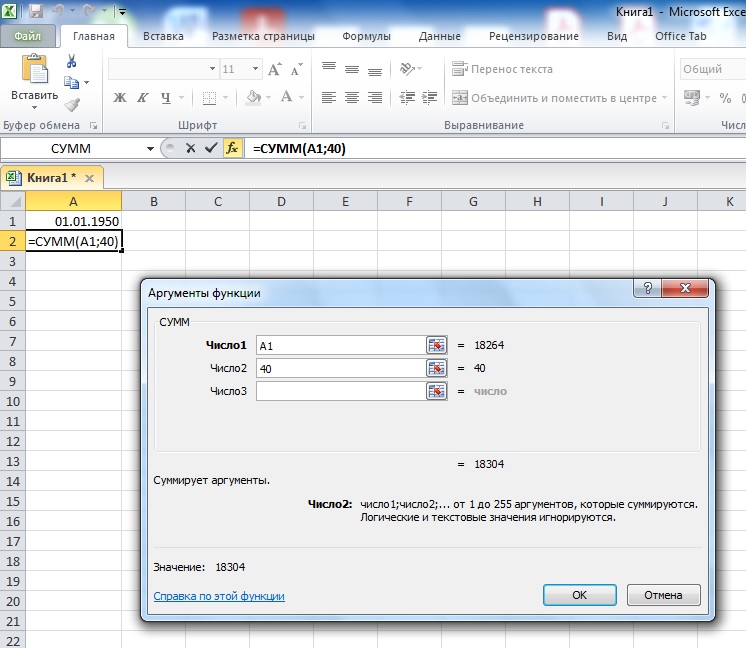The height and width of the screenshot is (648, 746).
Task: Click the Cut scissors icon
Action: click(x=72, y=60)
